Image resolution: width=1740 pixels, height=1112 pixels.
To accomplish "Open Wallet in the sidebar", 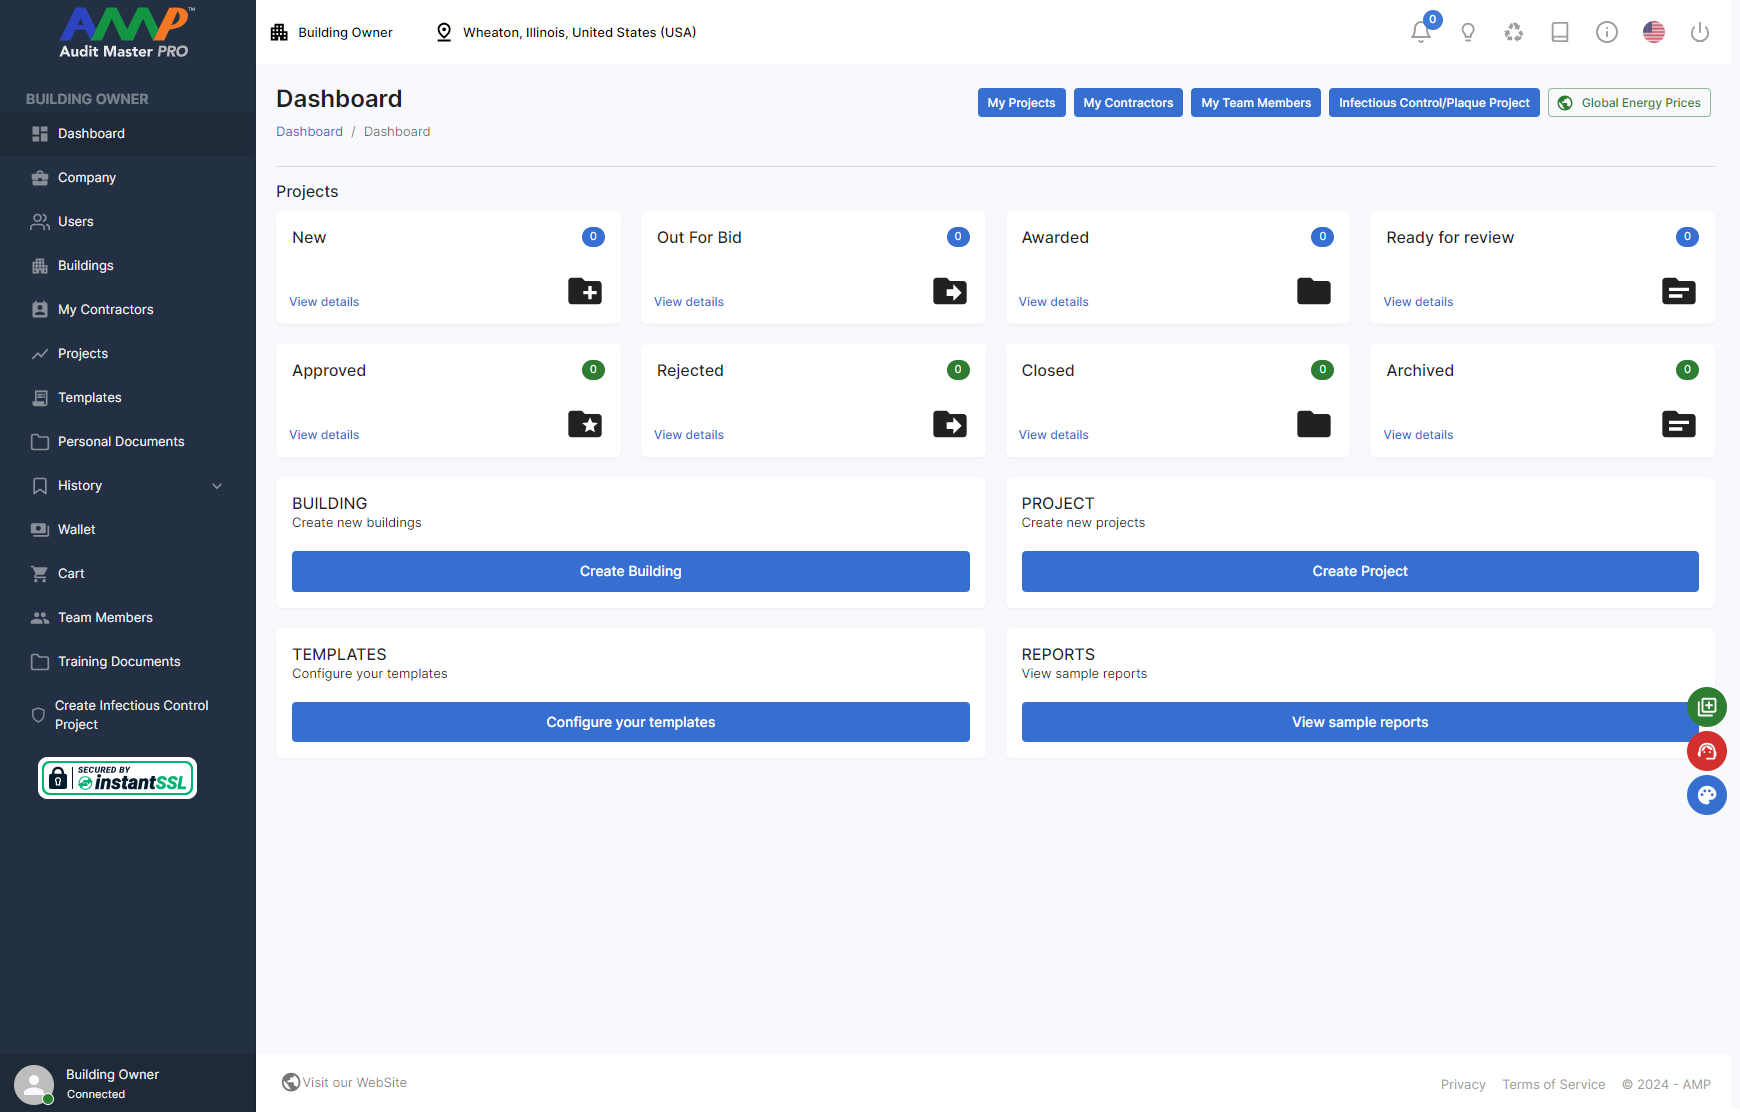I will [x=77, y=529].
